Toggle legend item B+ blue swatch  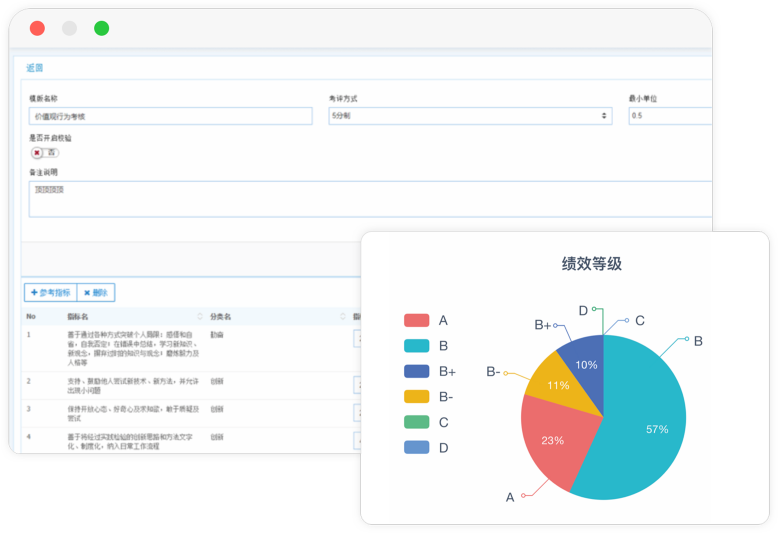(x=416, y=371)
